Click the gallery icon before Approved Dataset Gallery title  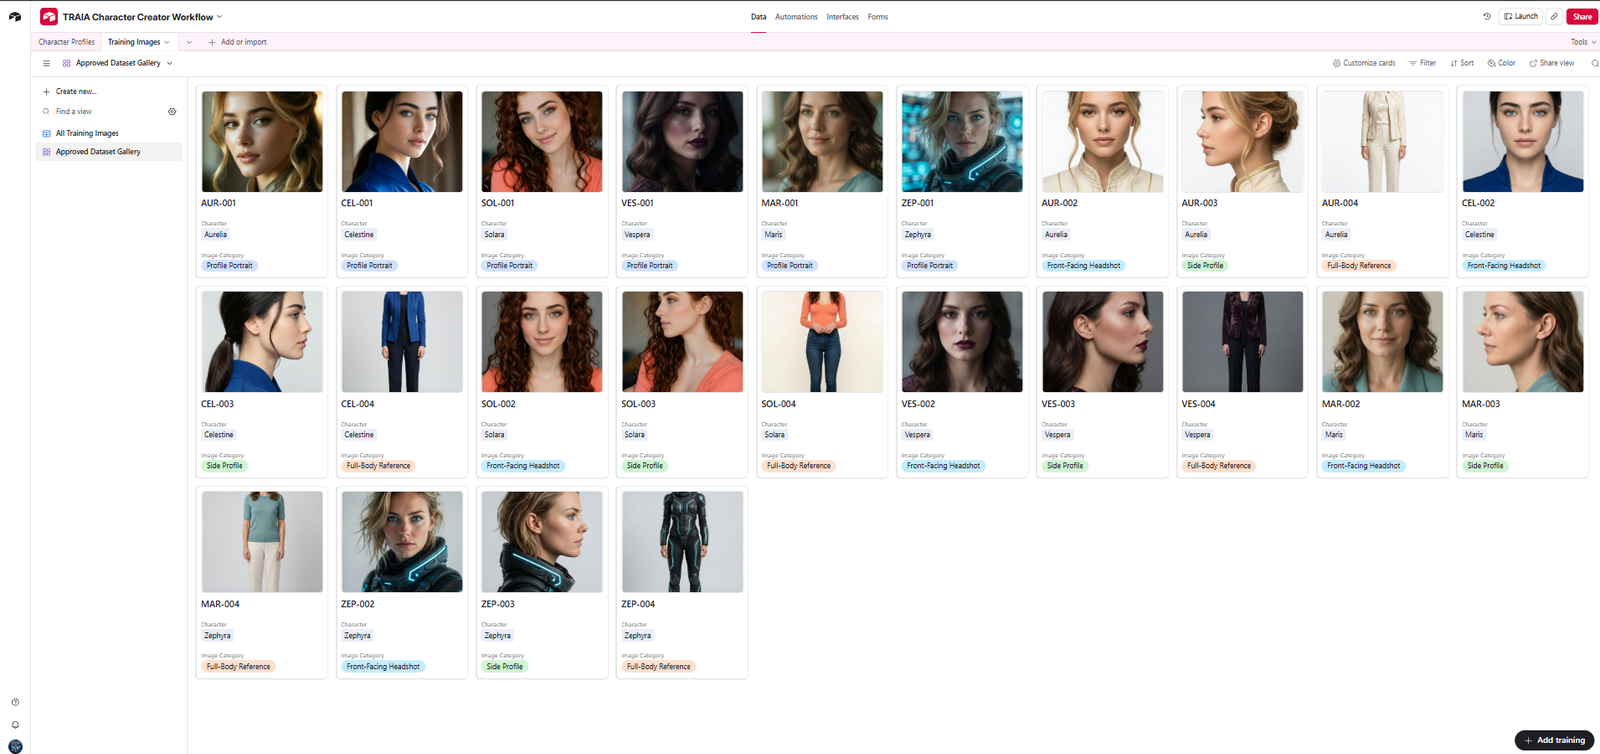67,63
